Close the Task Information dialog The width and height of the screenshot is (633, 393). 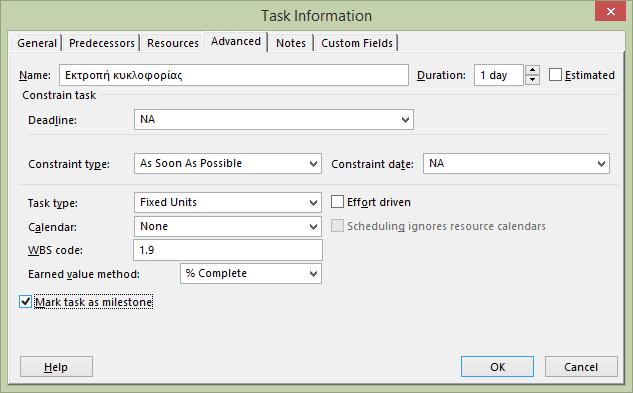click(611, 11)
